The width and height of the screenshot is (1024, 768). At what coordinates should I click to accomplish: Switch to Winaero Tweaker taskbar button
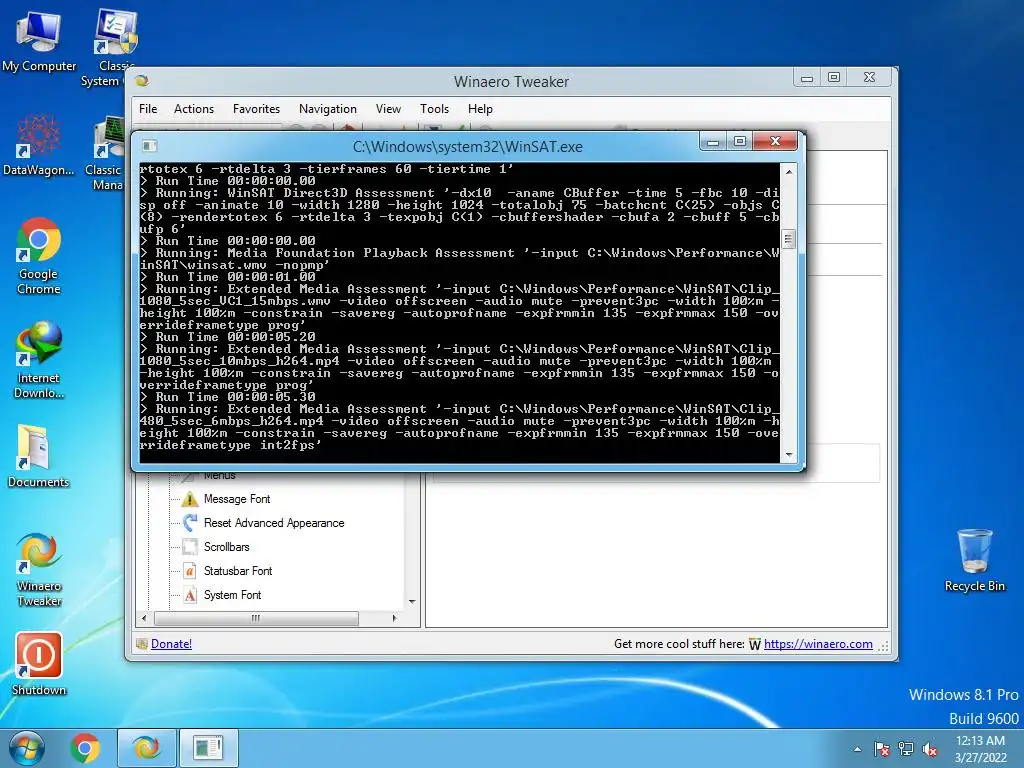pyautogui.click(x=146, y=748)
